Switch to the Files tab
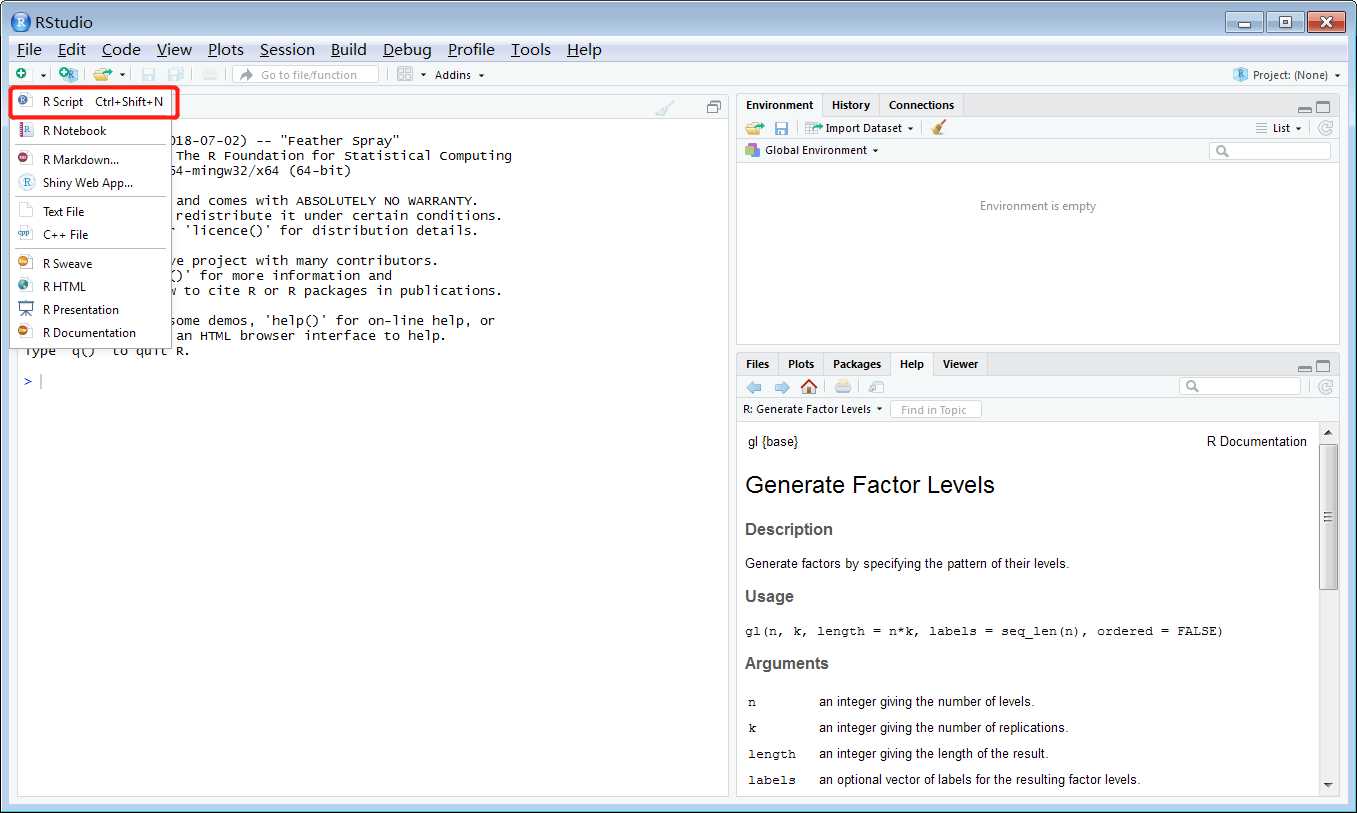1357x813 pixels. pyautogui.click(x=758, y=364)
